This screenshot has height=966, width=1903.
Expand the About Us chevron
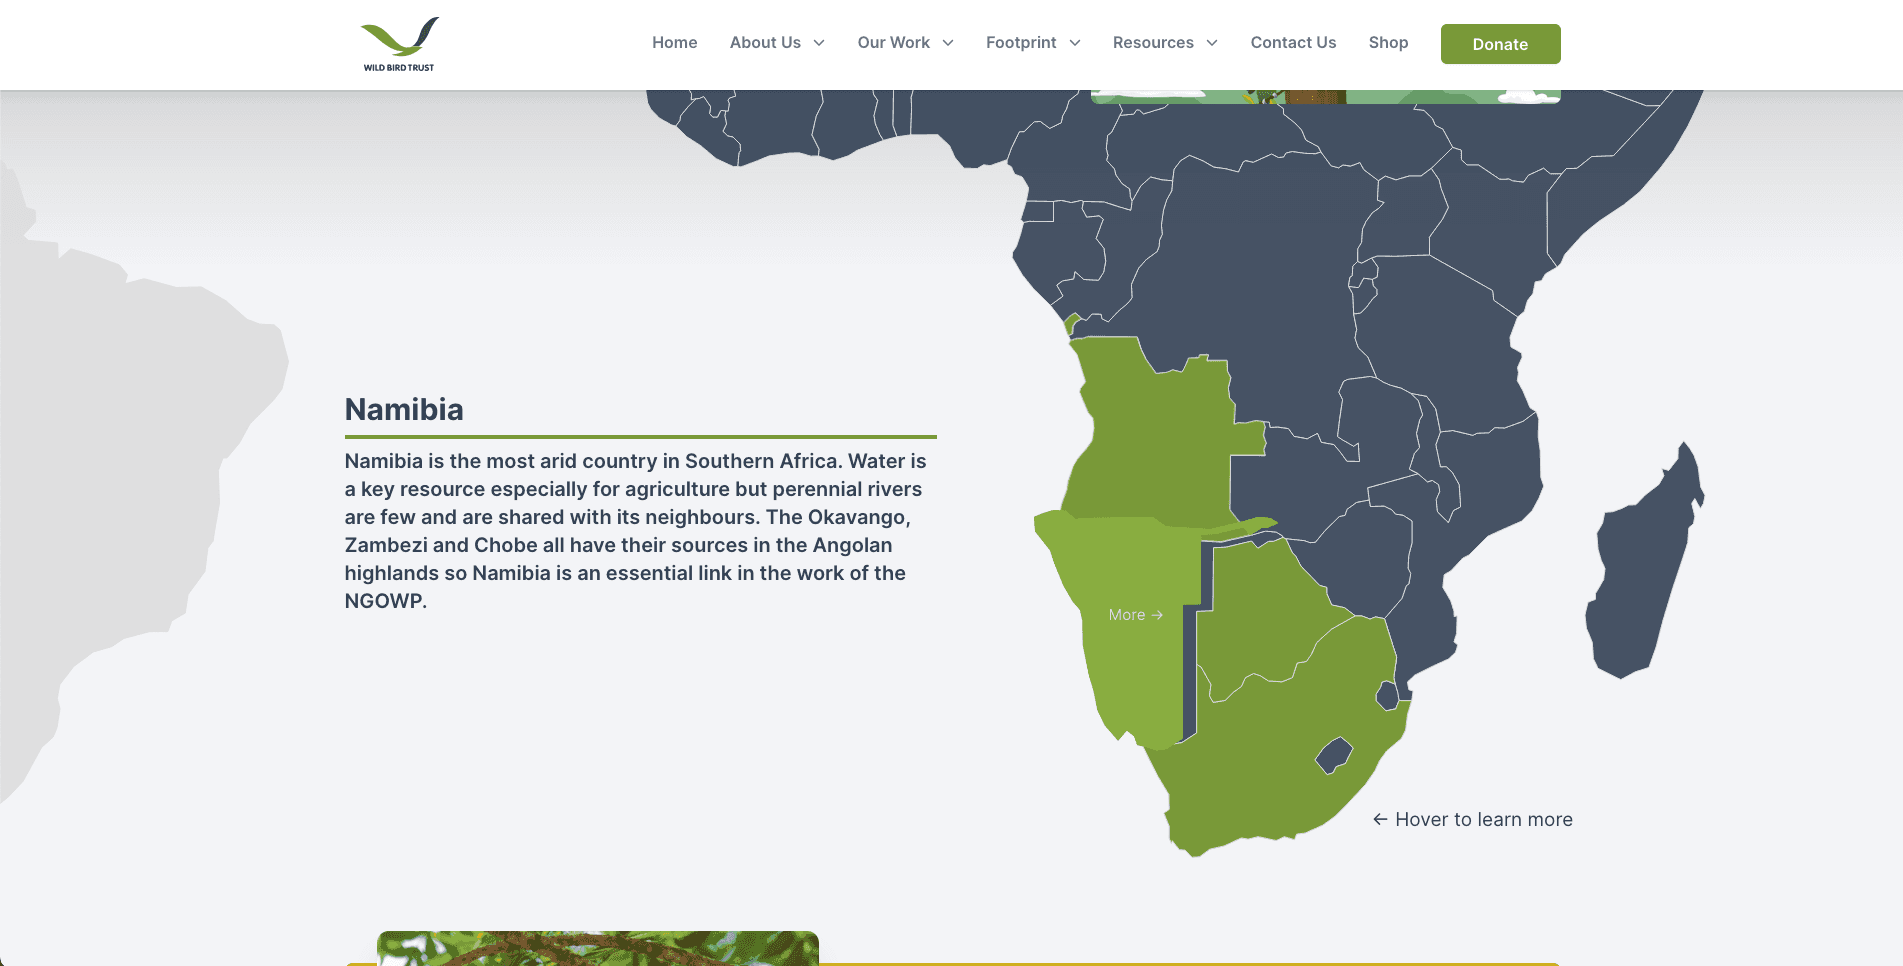point(819,43)
